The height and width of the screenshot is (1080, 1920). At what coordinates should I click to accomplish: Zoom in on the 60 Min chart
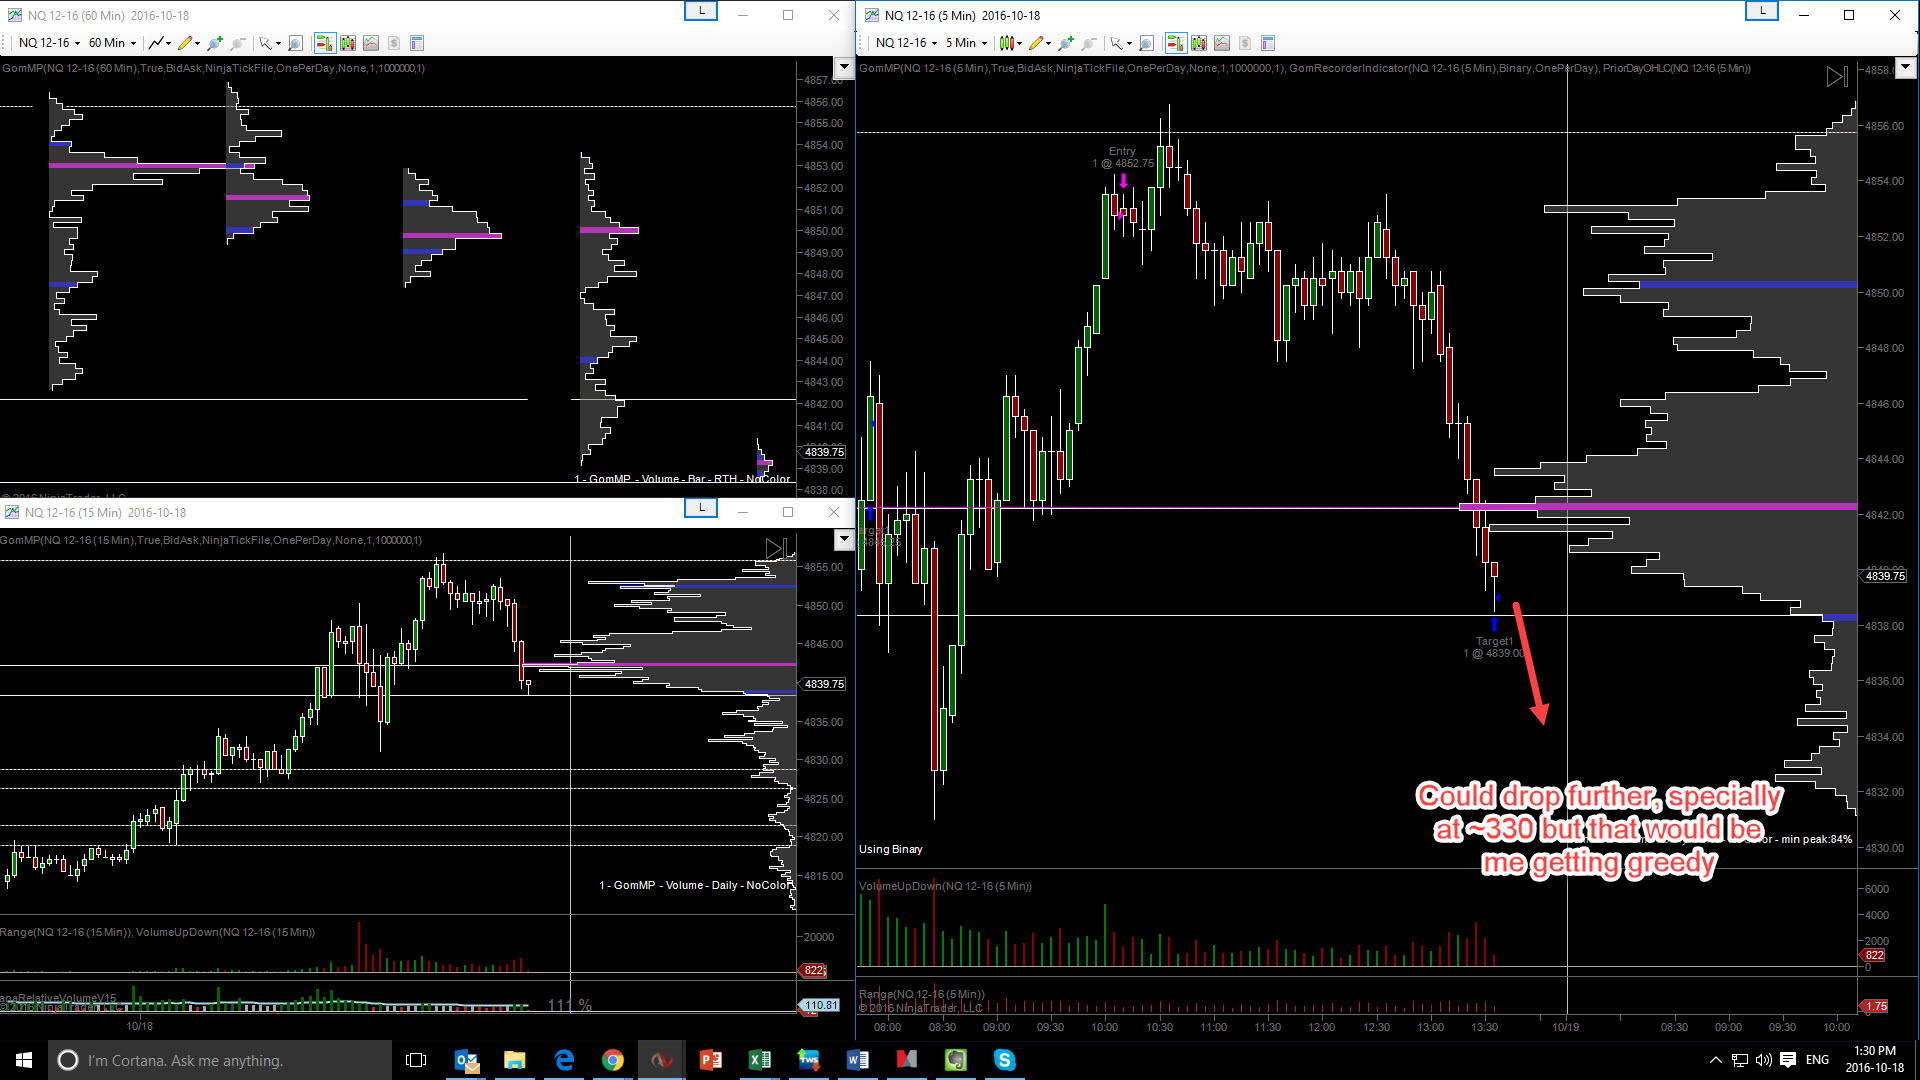(x=214, y=43)
